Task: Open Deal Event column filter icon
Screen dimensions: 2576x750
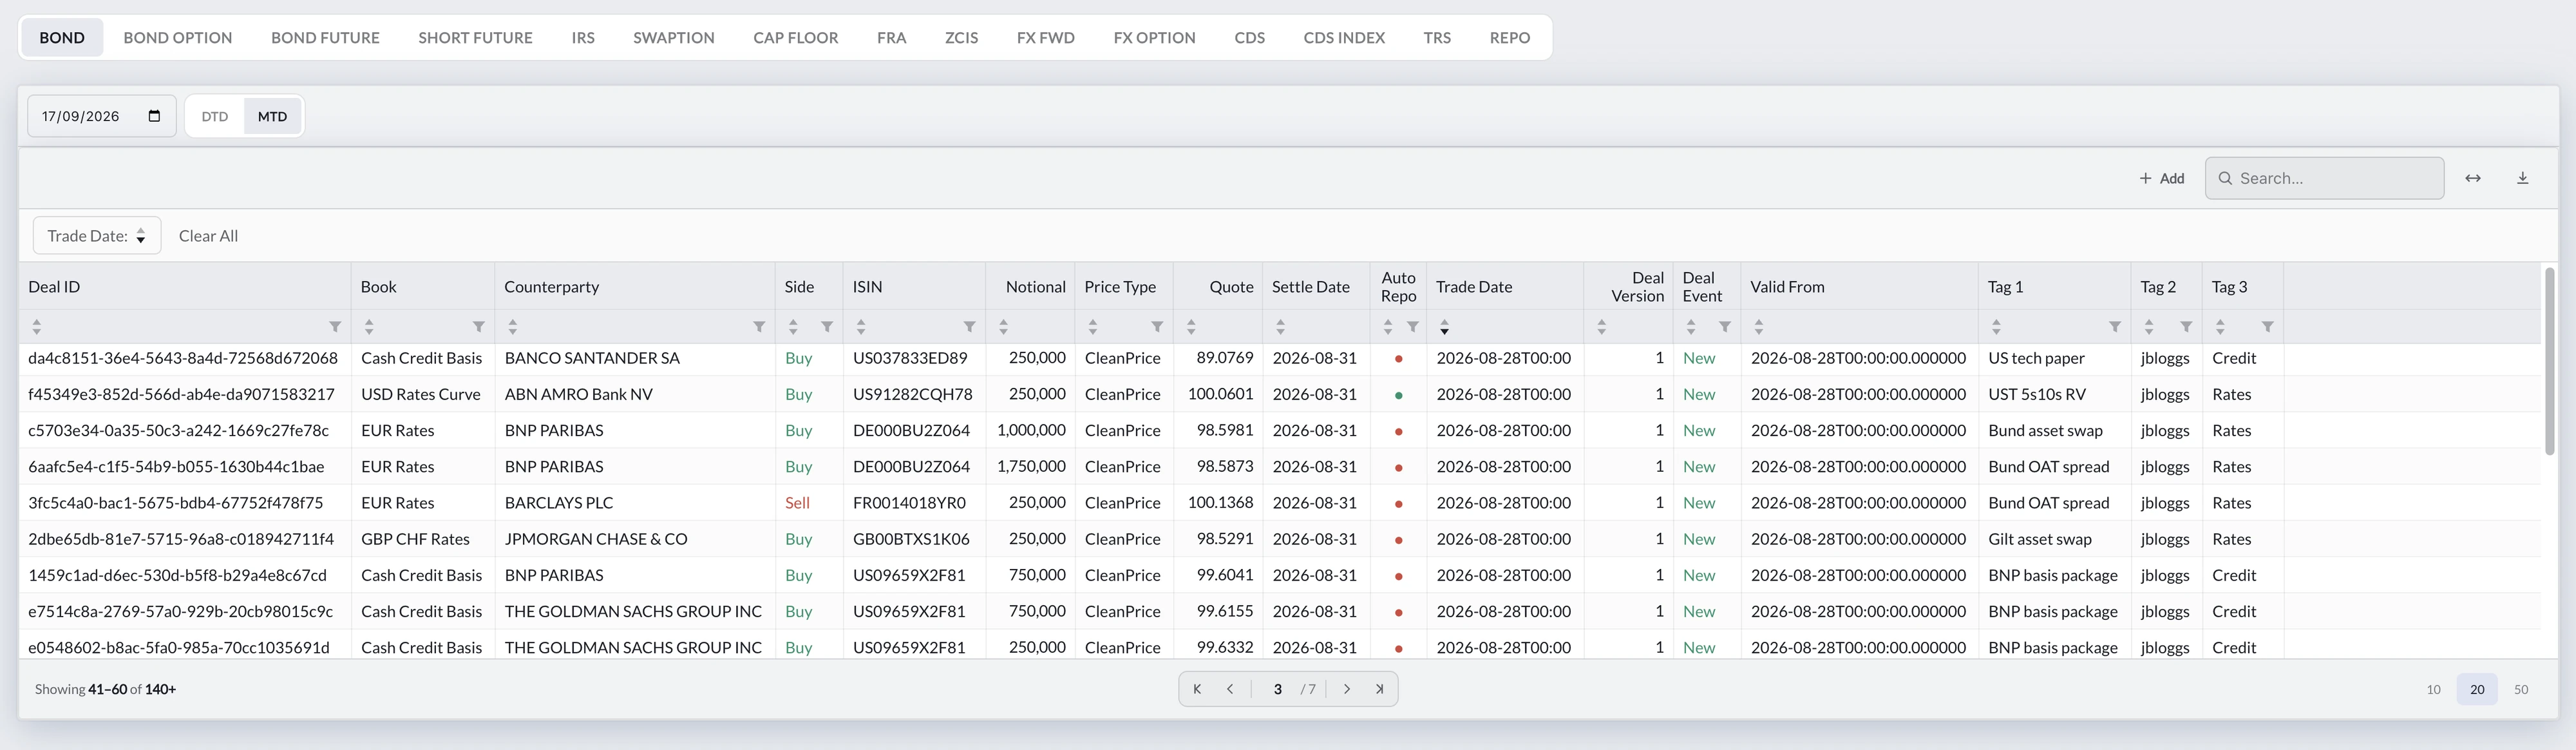Action: [1725, 327]
